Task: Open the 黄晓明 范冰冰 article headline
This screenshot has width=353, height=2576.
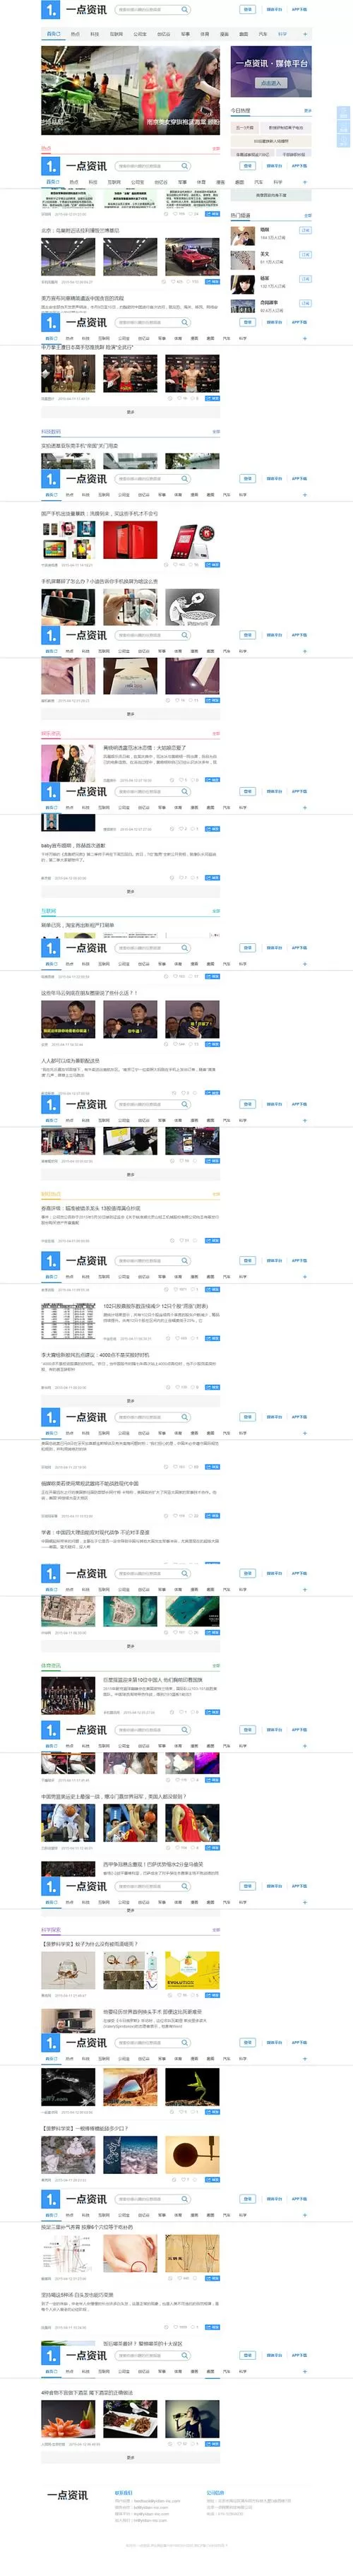Action: click(x=144, y=748)
